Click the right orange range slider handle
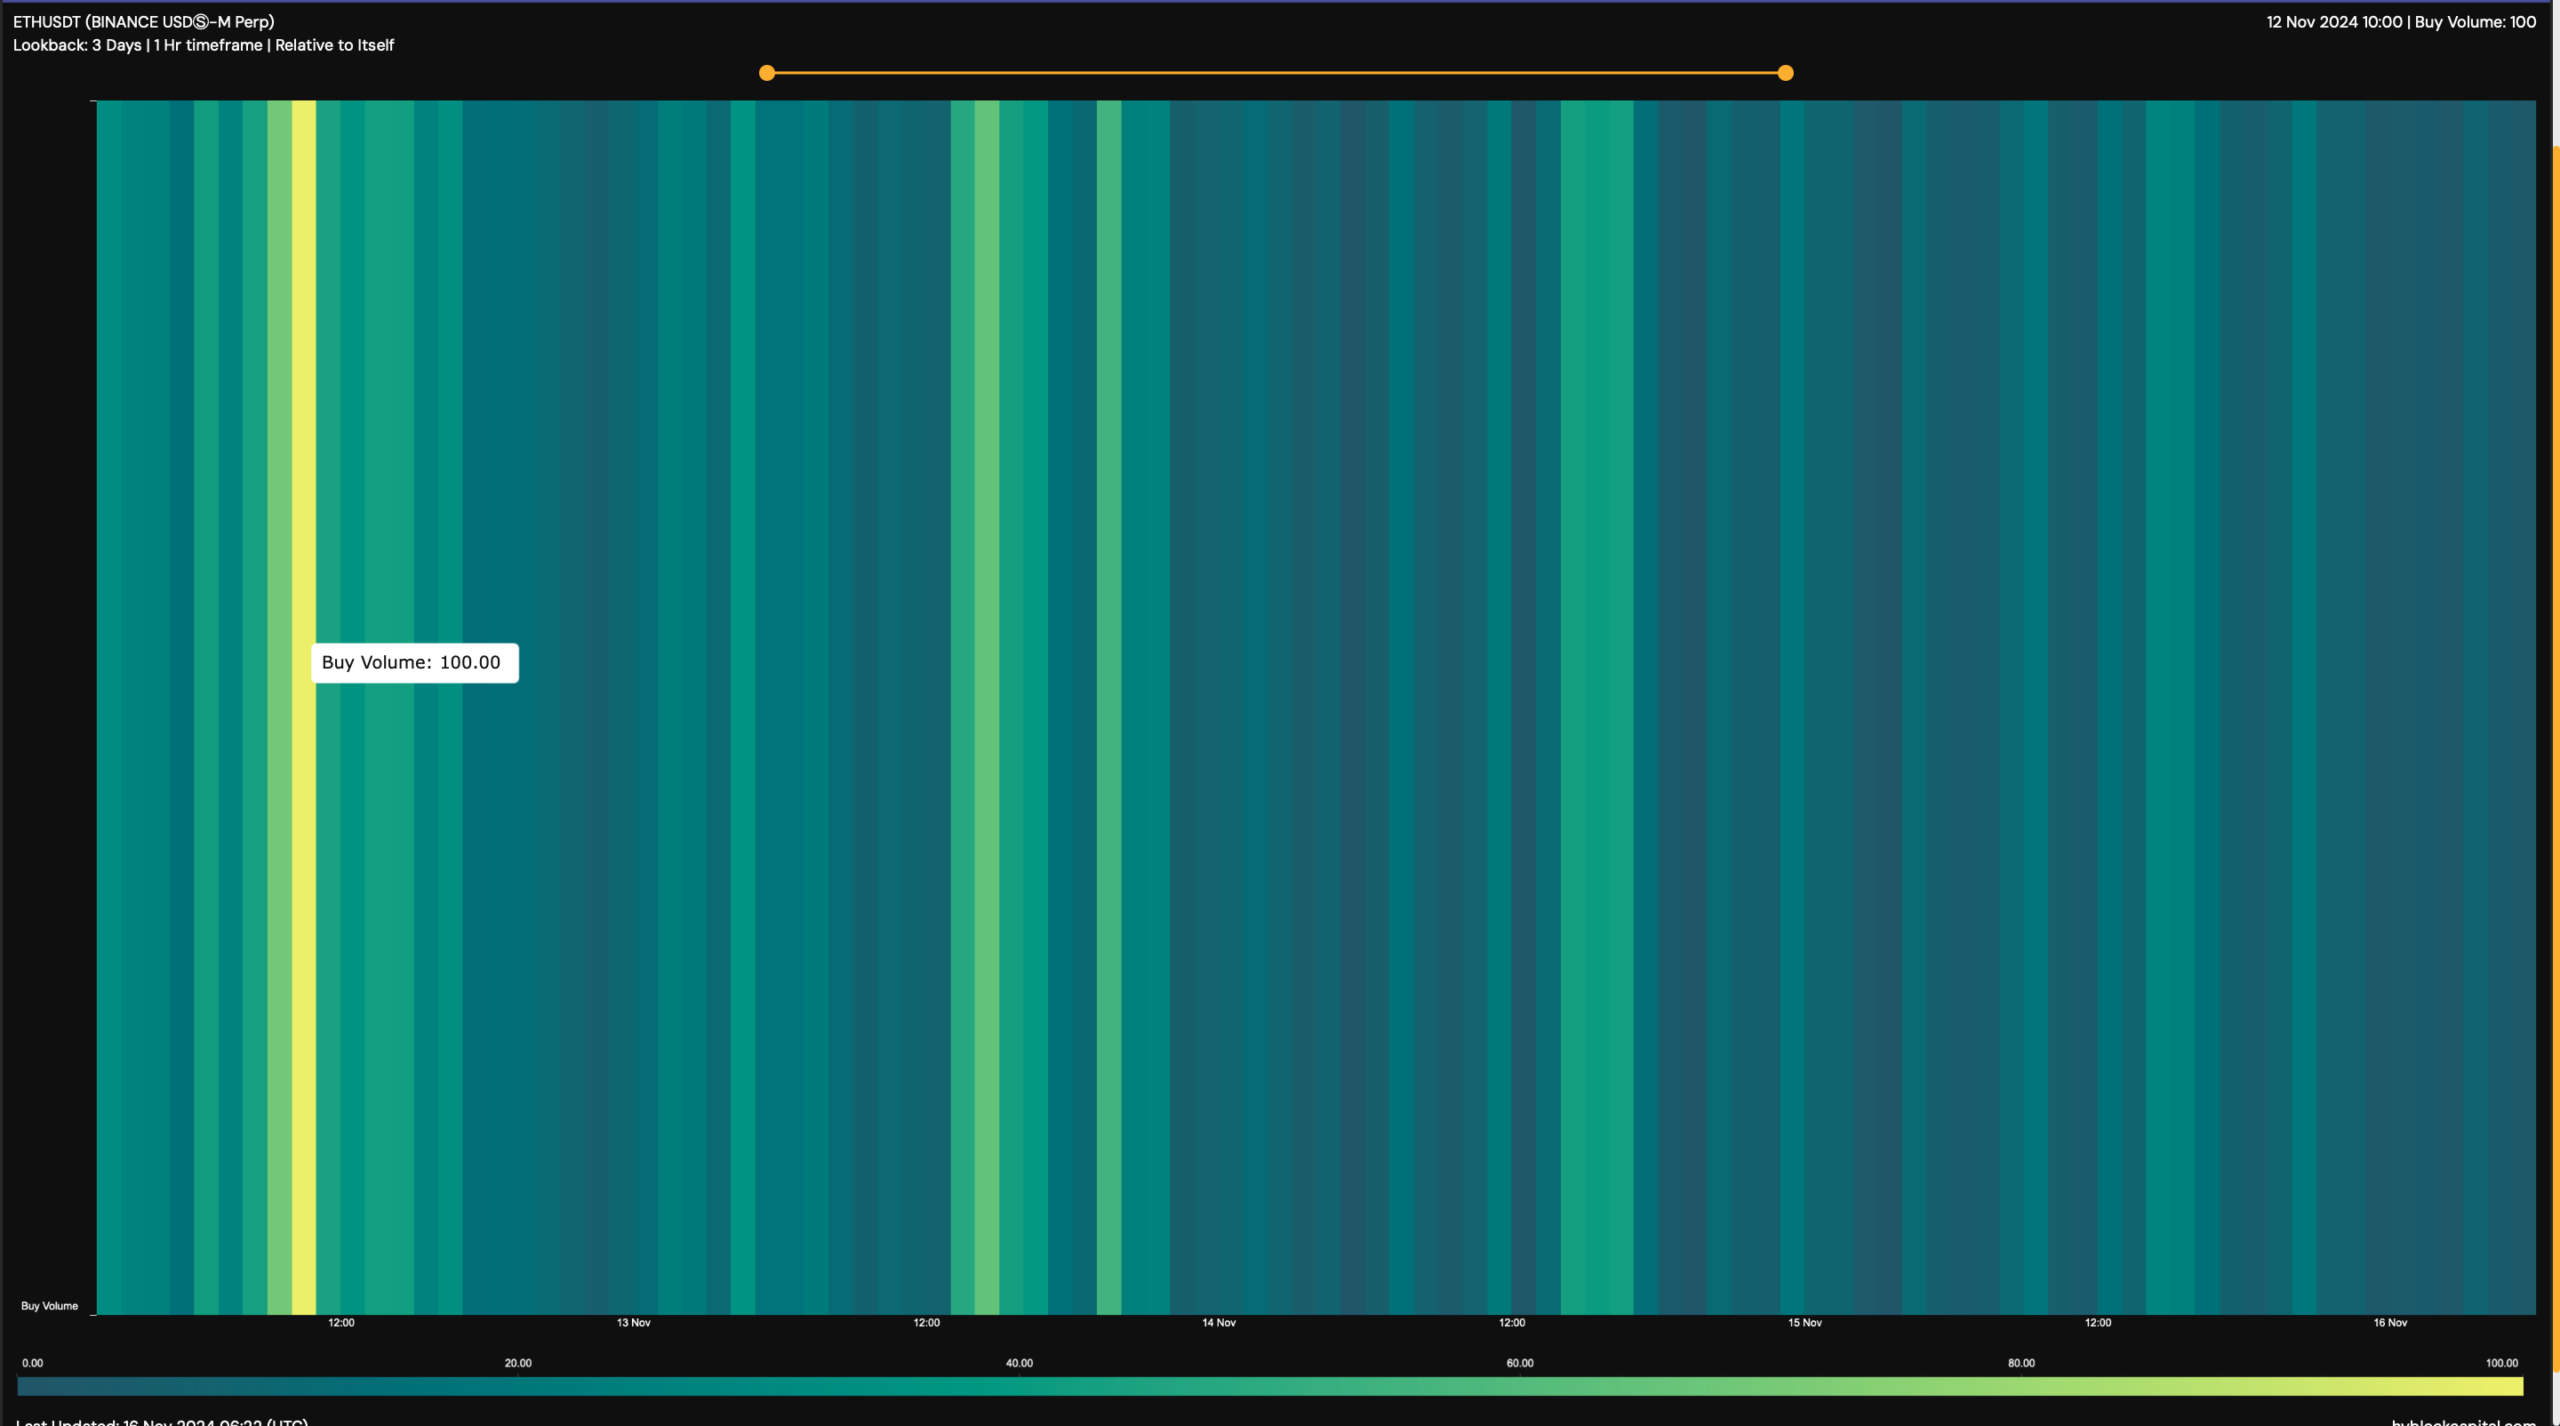Image resolution: width=2560 pixels, height=1426 pixels. point(1785,73)
